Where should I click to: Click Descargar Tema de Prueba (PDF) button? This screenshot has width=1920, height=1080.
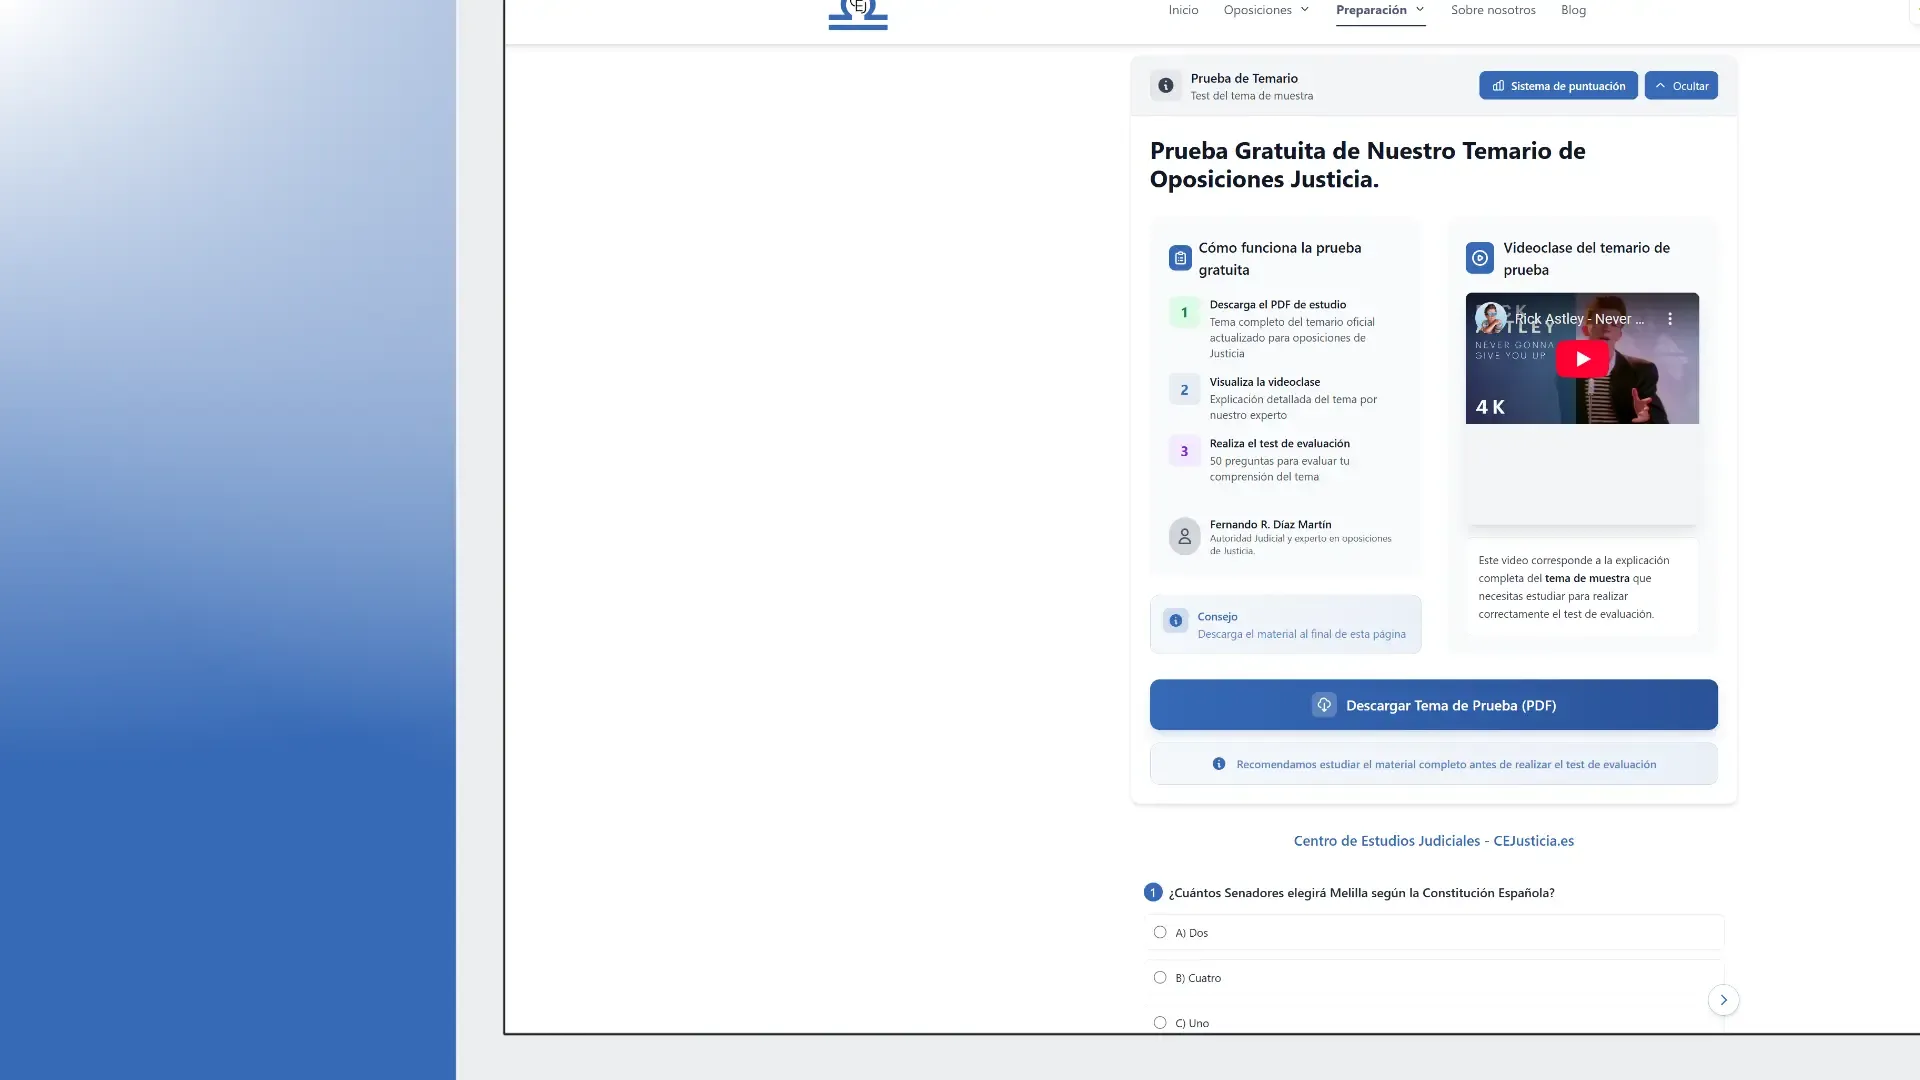pos(1434,704)
